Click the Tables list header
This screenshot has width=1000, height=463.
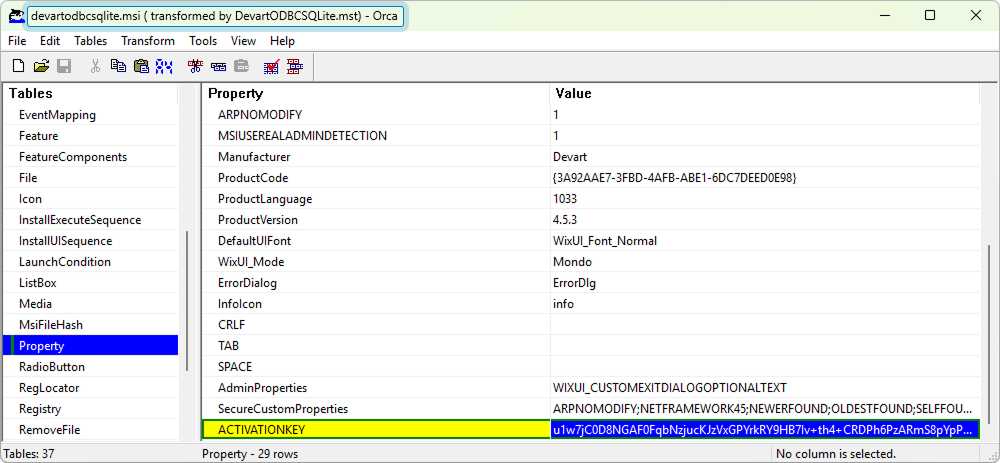(90, 94)
